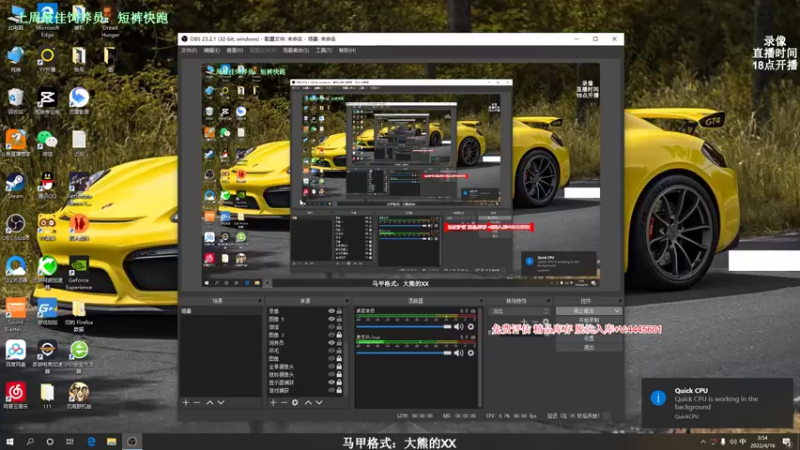Open 微信 WeChat desktop icon

click(47, 143)
